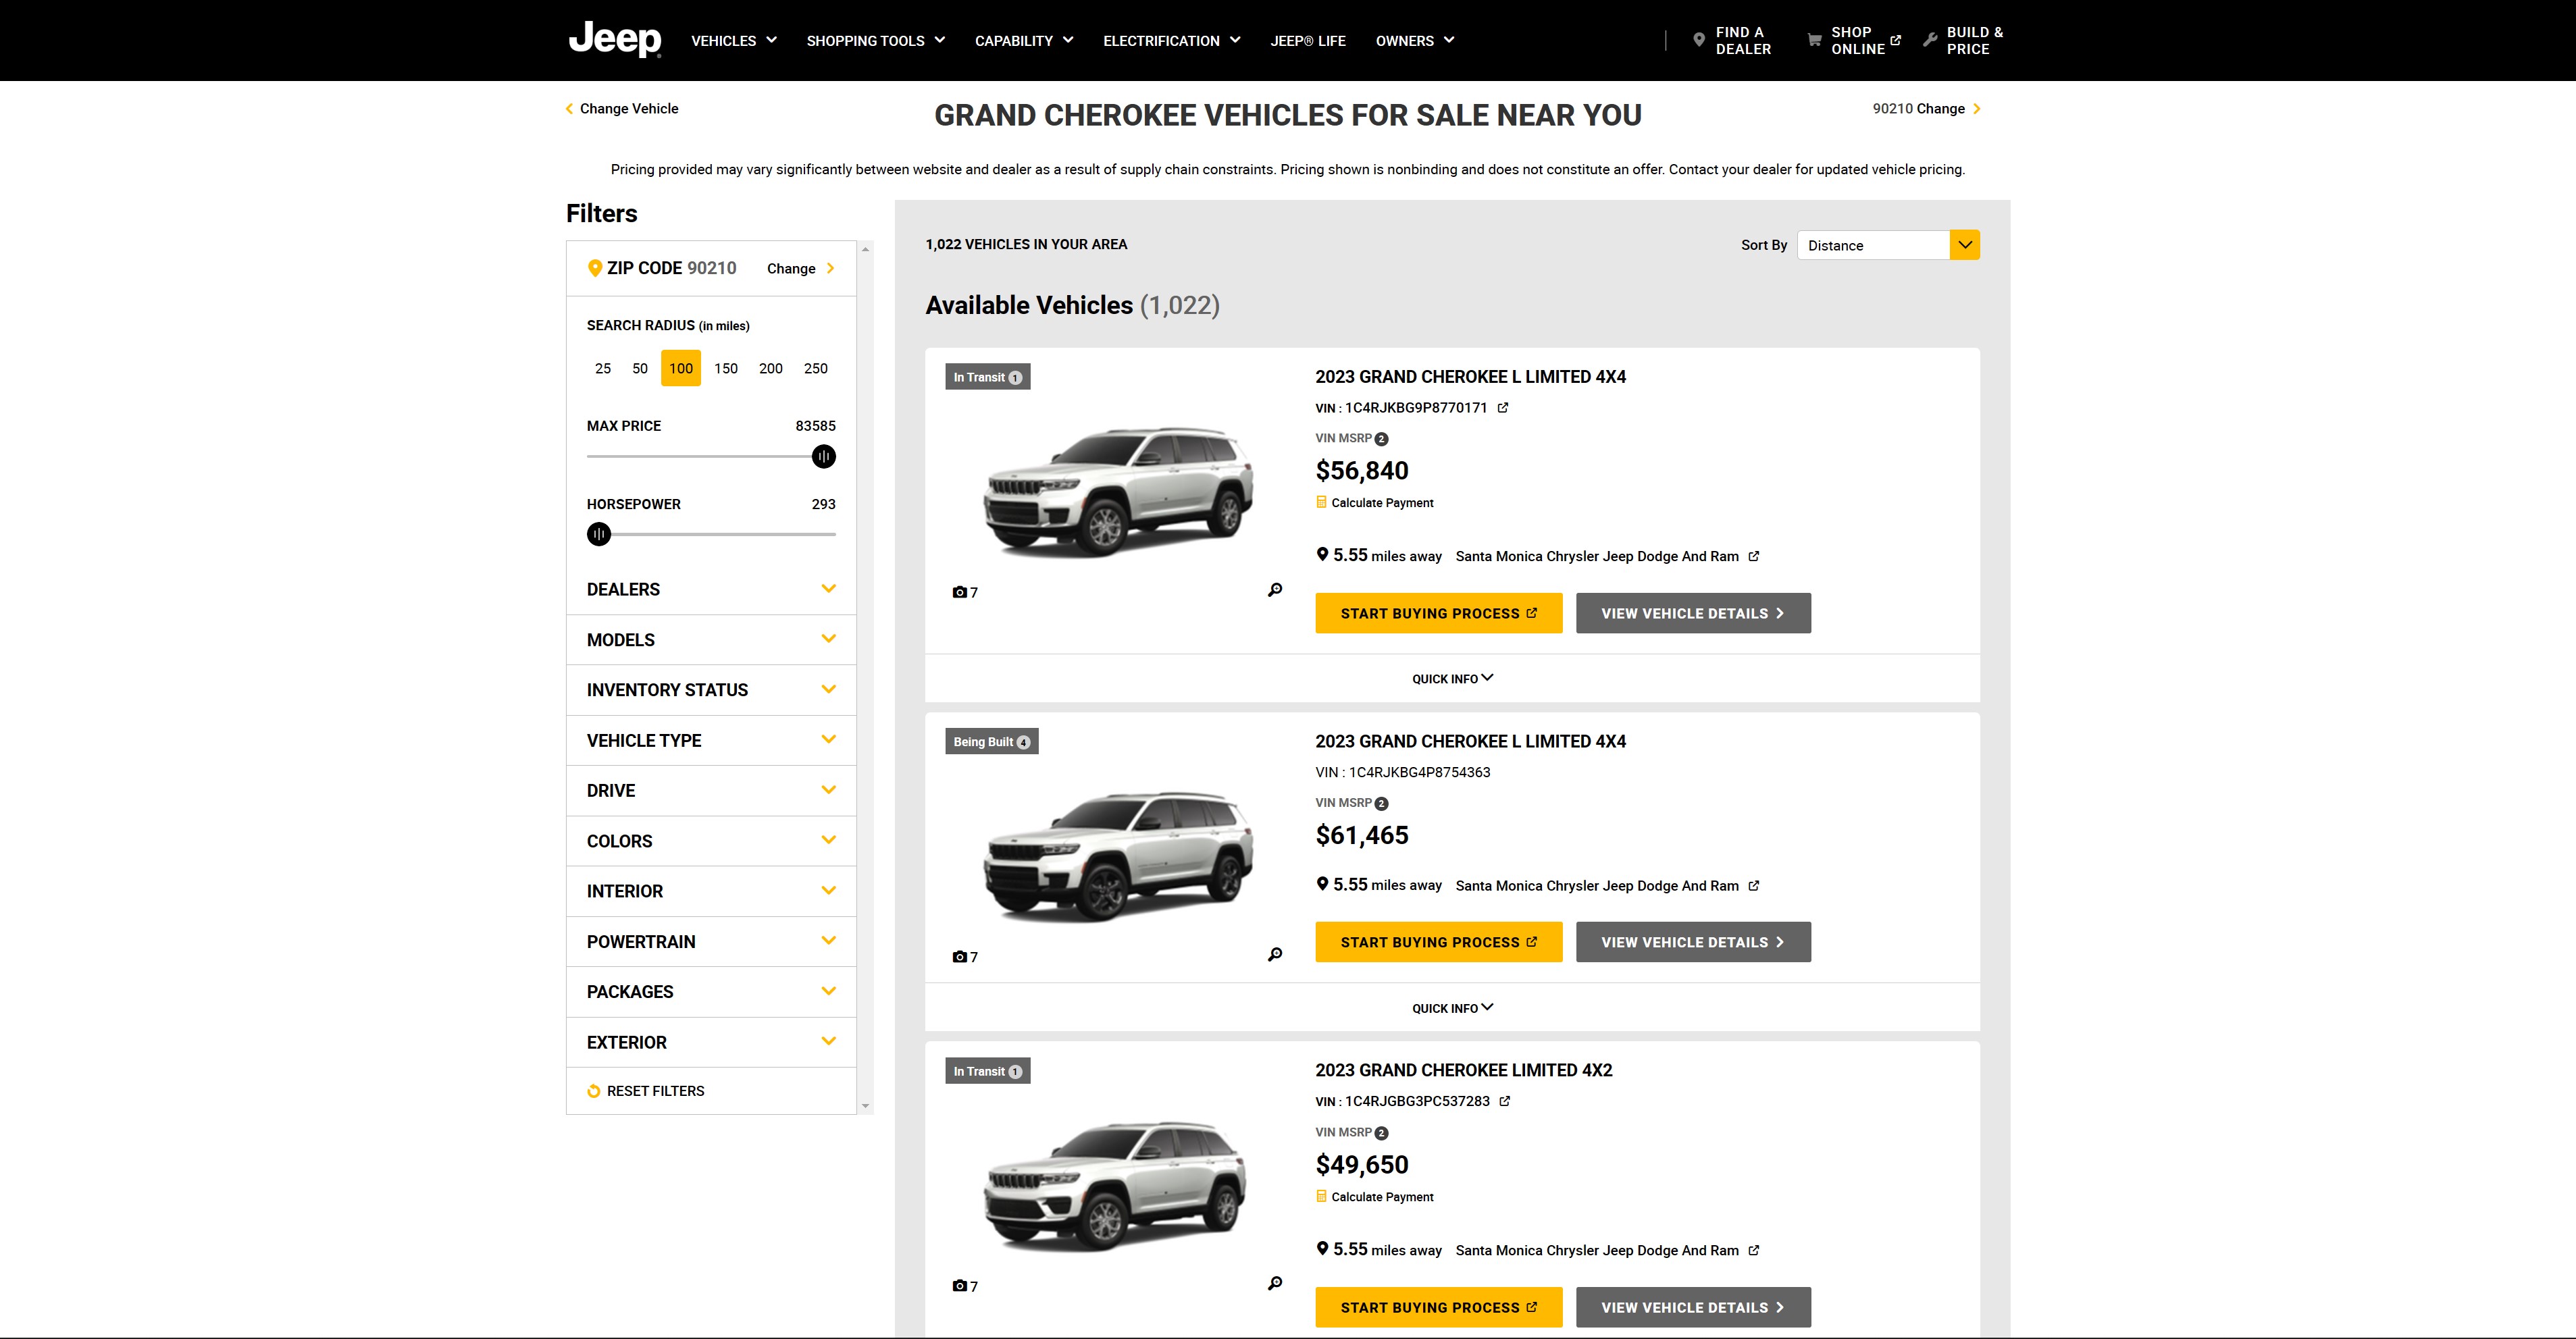Click the In Transit badge on Grand Cherokee Limited 4X2
This screenshot has height=1339, width=2576.
point(987,1071)
